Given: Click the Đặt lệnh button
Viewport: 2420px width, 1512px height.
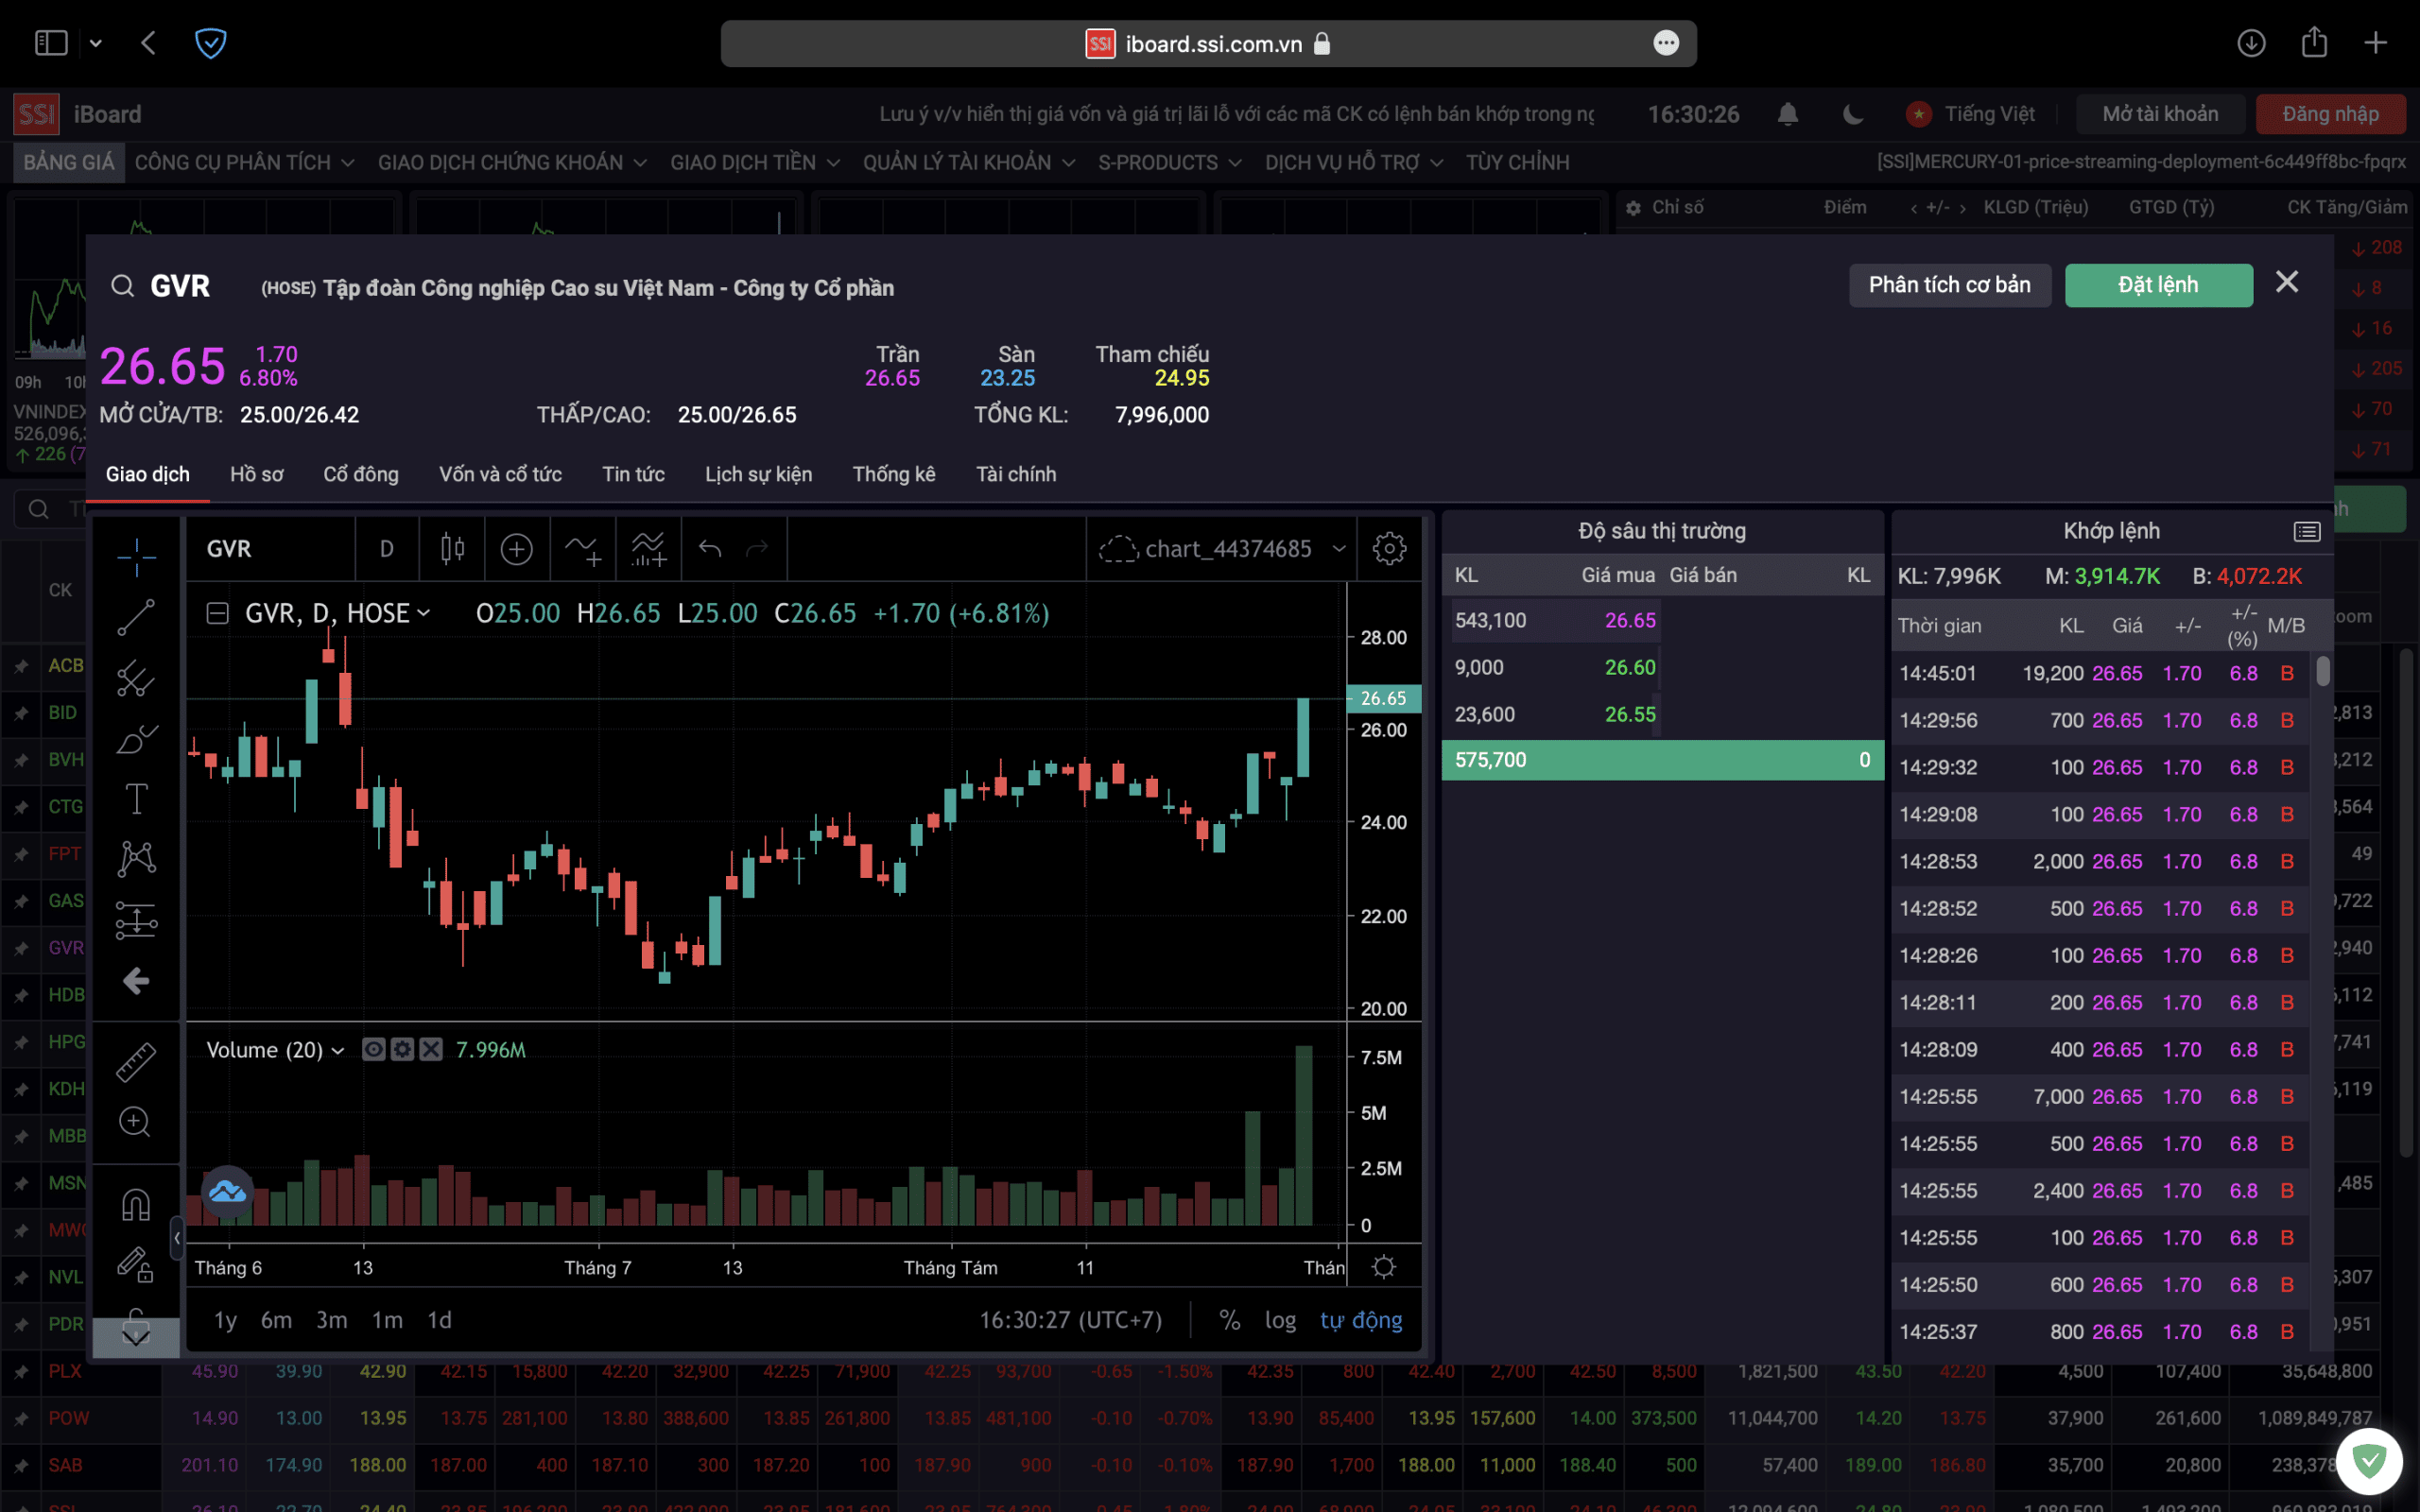Looking at the screenshot, I should (x=2158, y=285).
